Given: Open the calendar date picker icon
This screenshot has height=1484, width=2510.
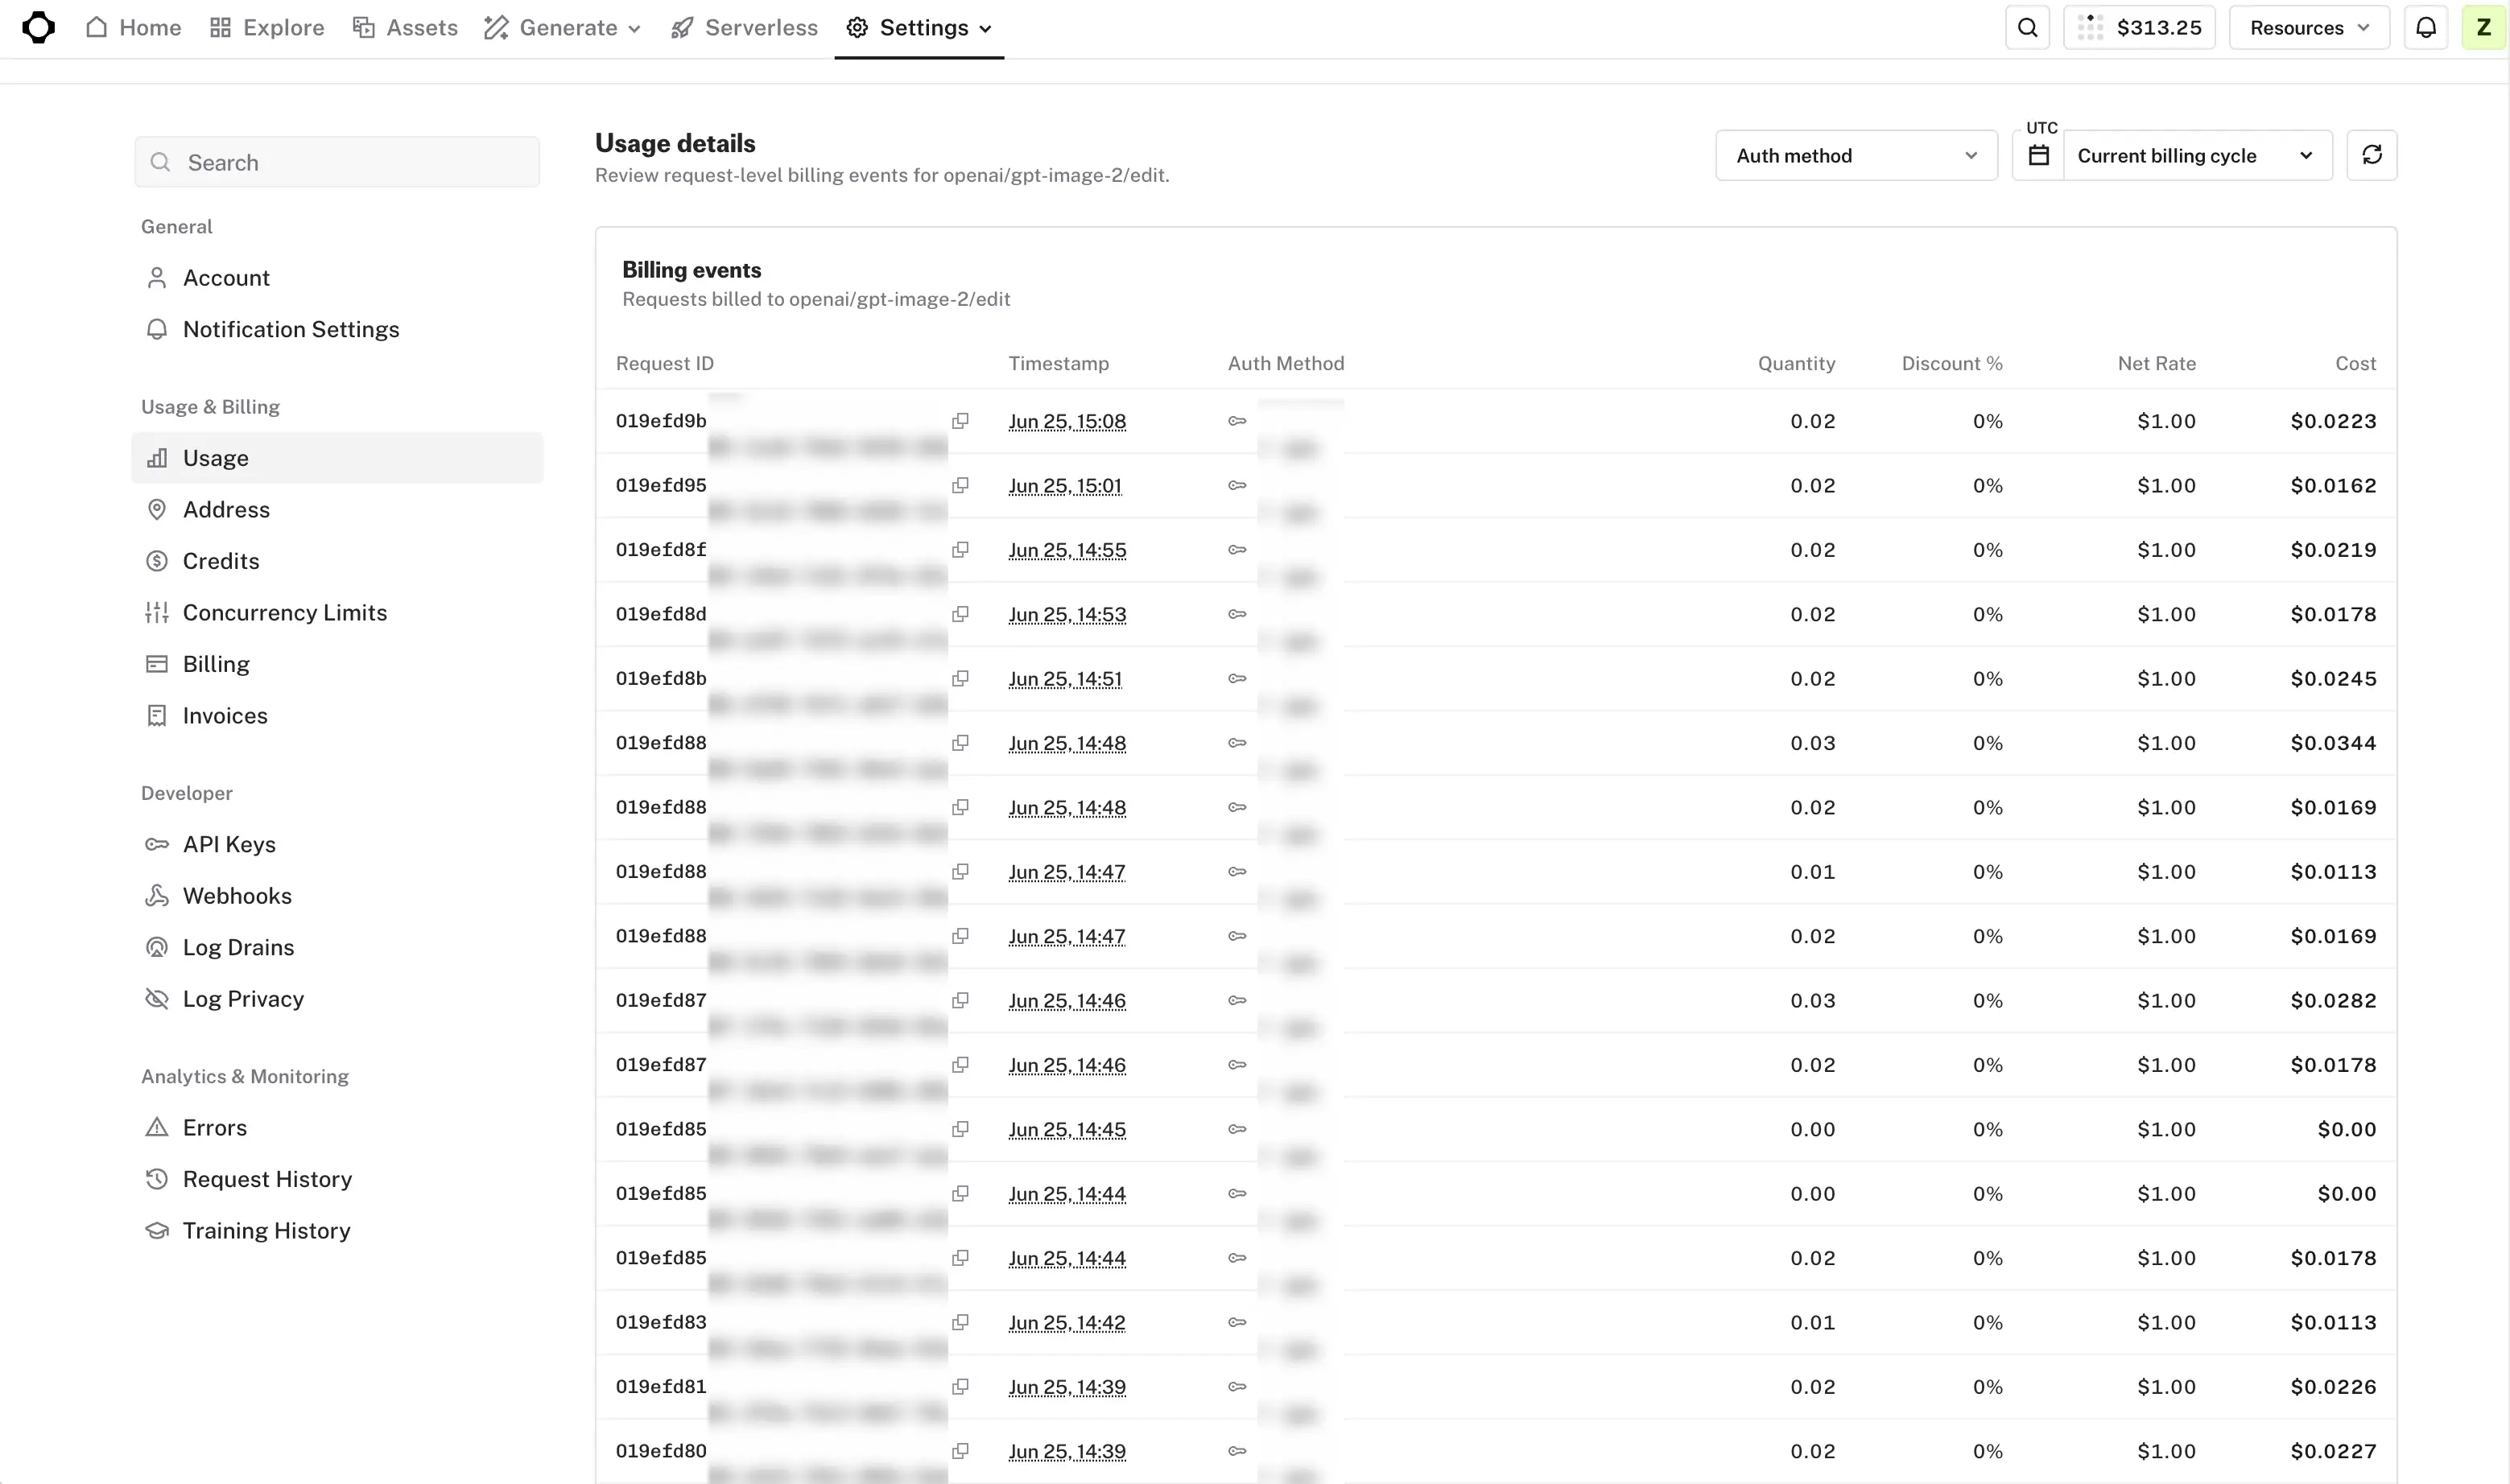Looking at the screenshot, I should click(2038, 155).
